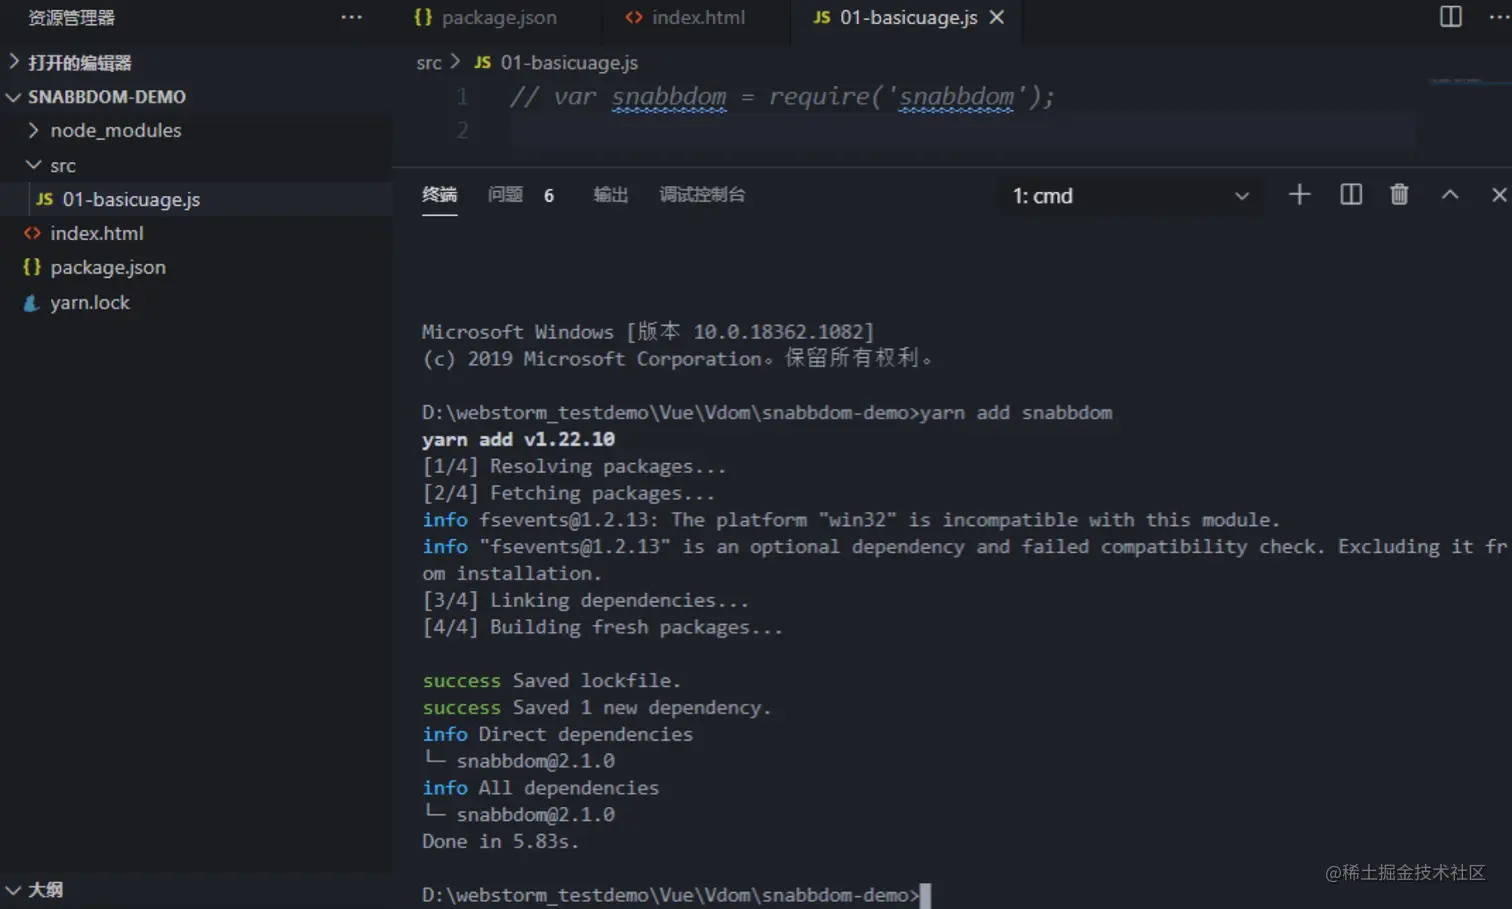This screenshot has height=909, width=1512.
Task: Click line 1 commented code in editor
Action: [782, 97]
